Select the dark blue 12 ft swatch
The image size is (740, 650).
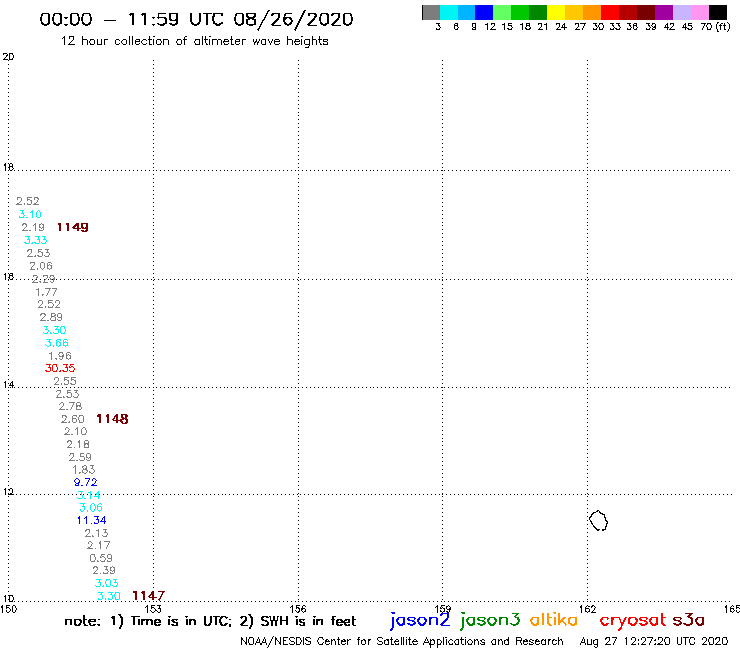[x=484, y=12]
